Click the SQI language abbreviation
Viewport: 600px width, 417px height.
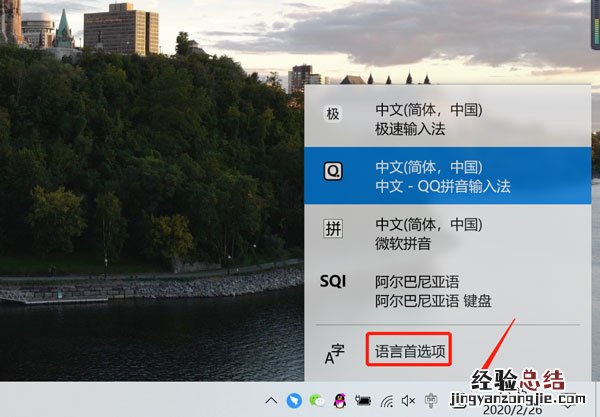[333, 282]
